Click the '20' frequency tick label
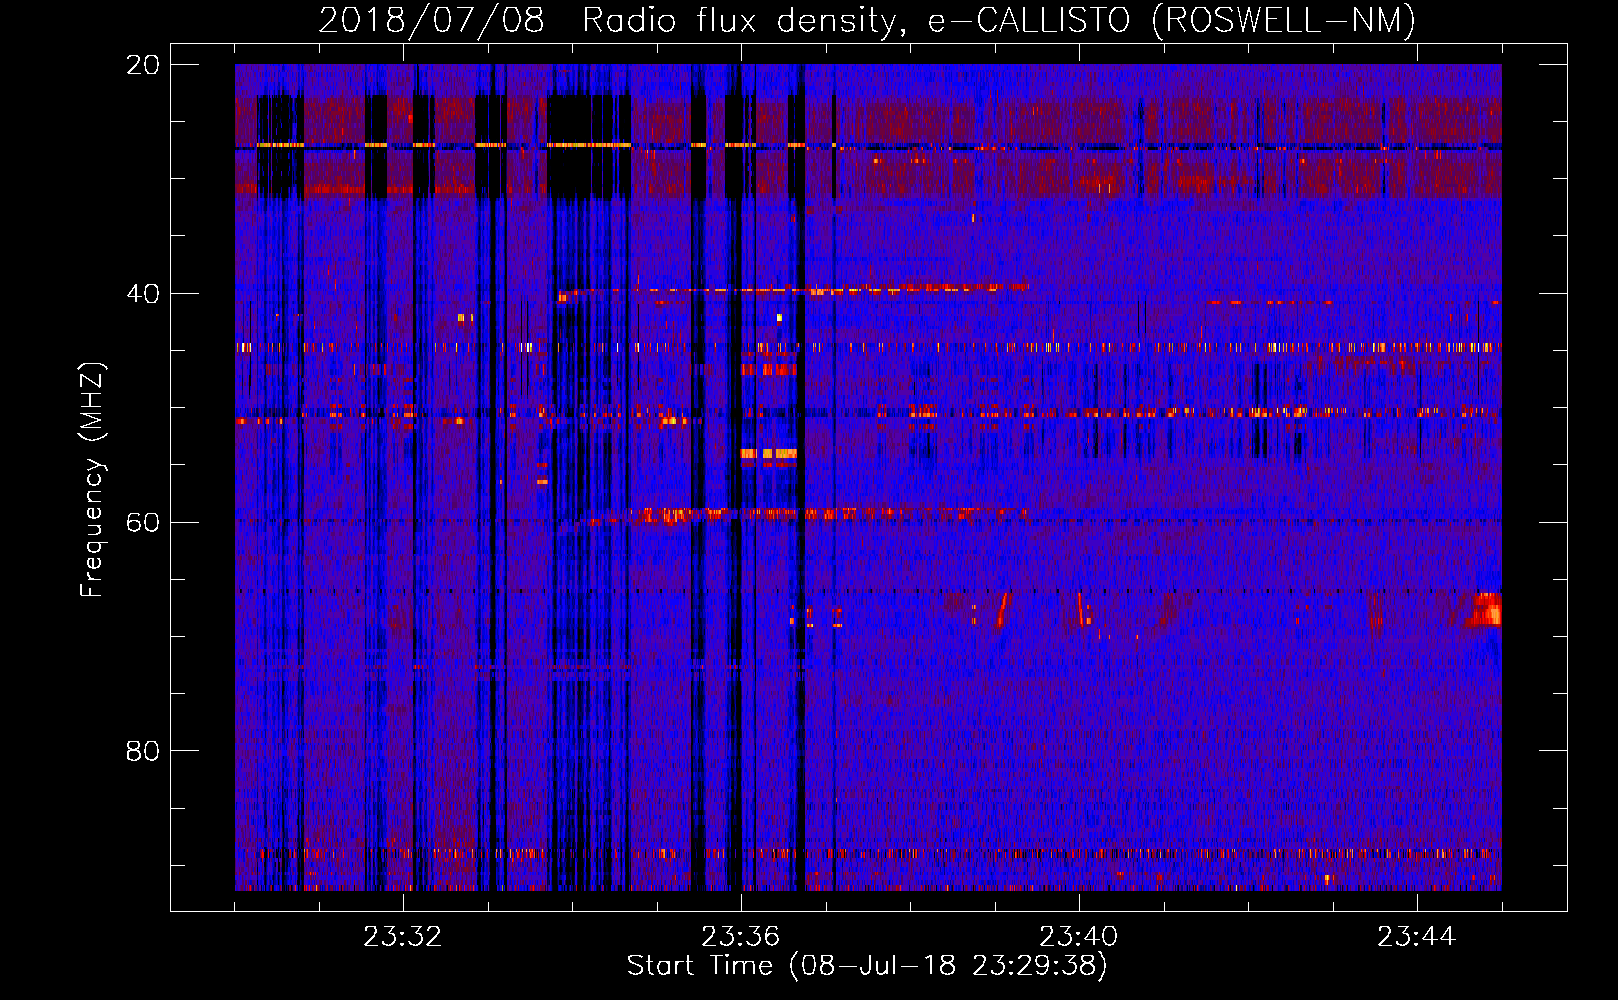The image size is (1618, 1000). 143,65
